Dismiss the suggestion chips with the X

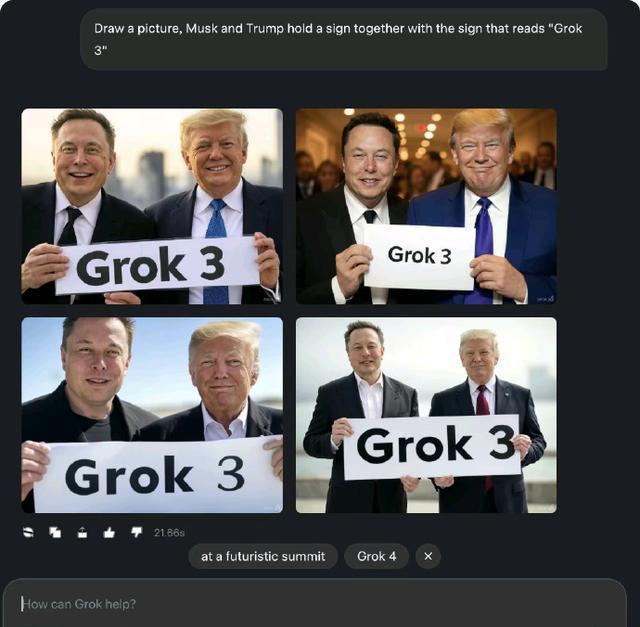[428, 556]
